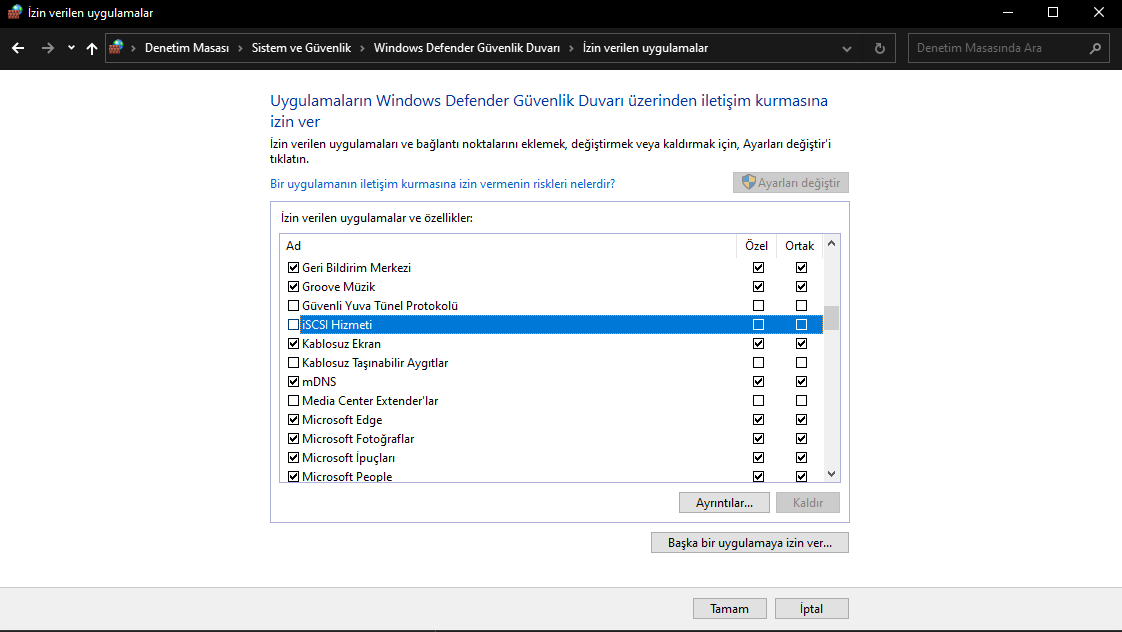Screen dimensions: 1122x632
Task: Go up one level arrow
Action: tap(92, 48)
